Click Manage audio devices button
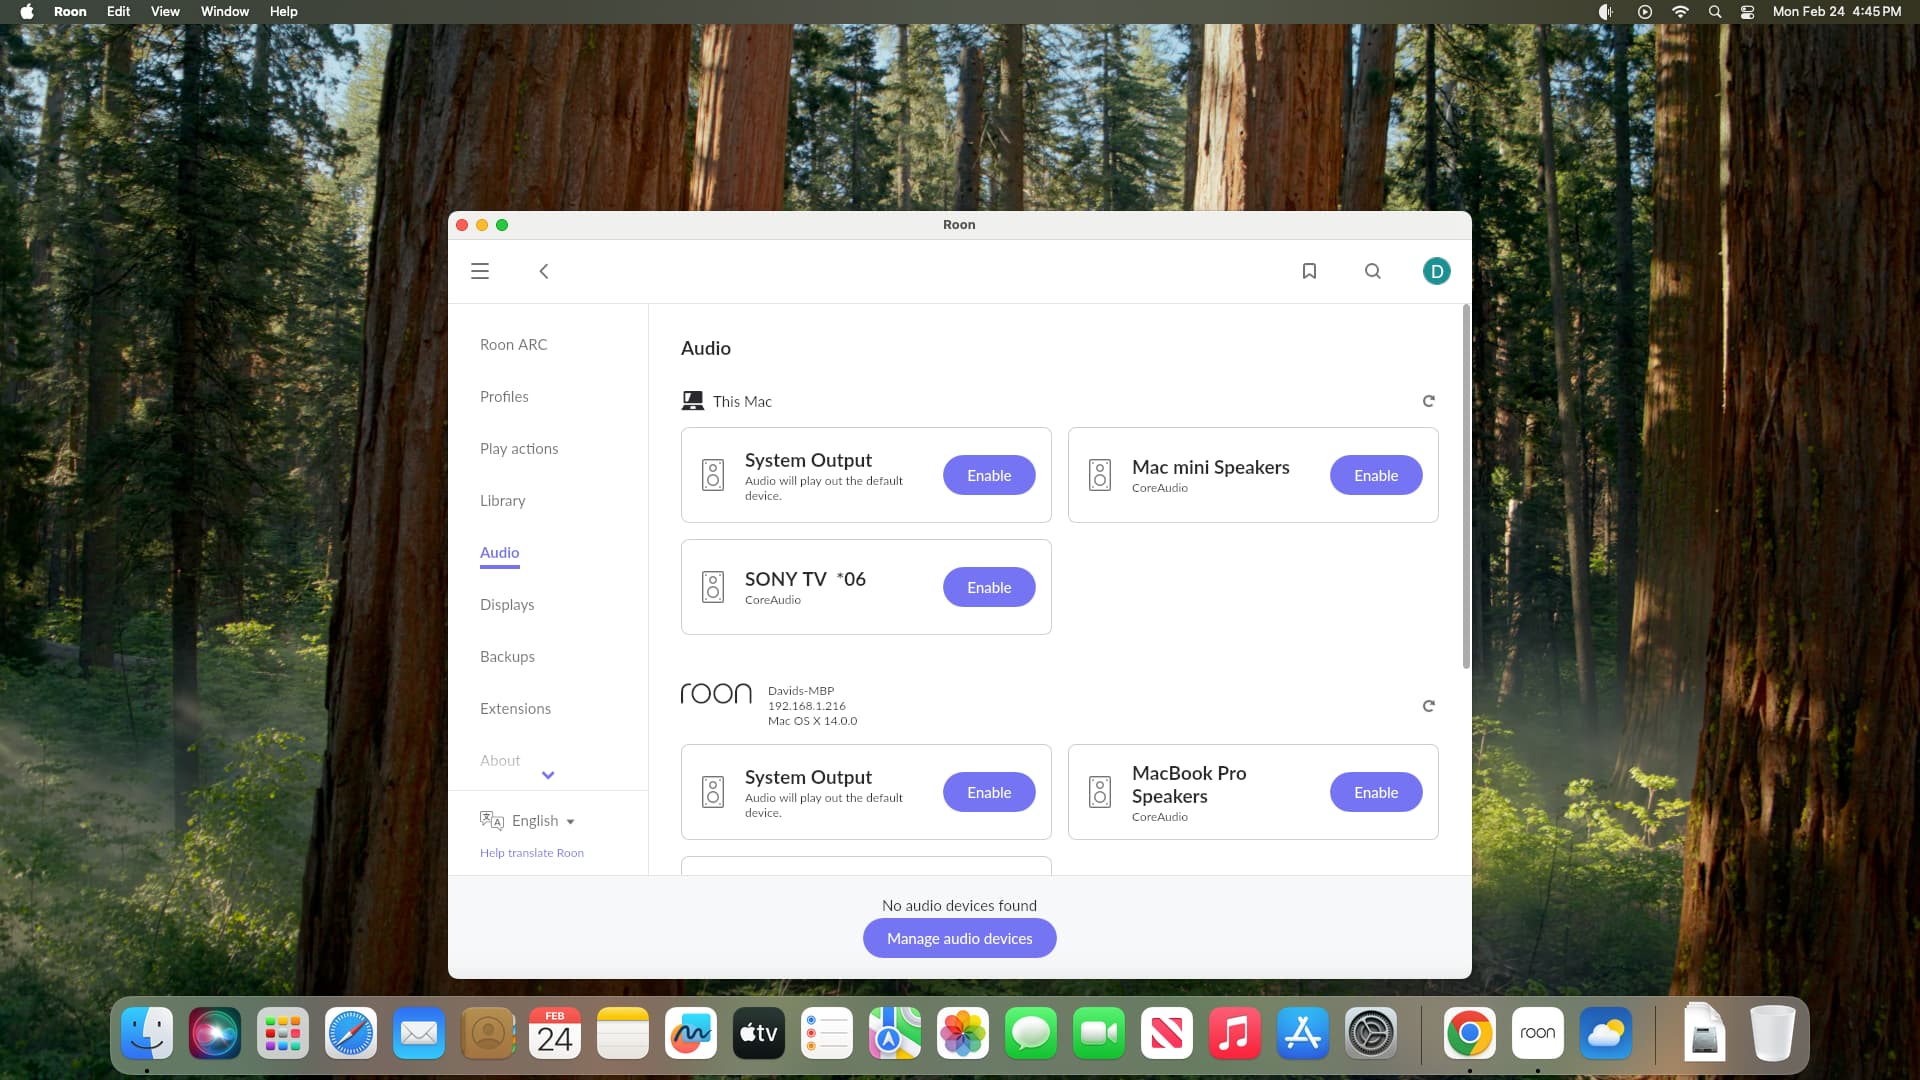 (x=959, y=938)
